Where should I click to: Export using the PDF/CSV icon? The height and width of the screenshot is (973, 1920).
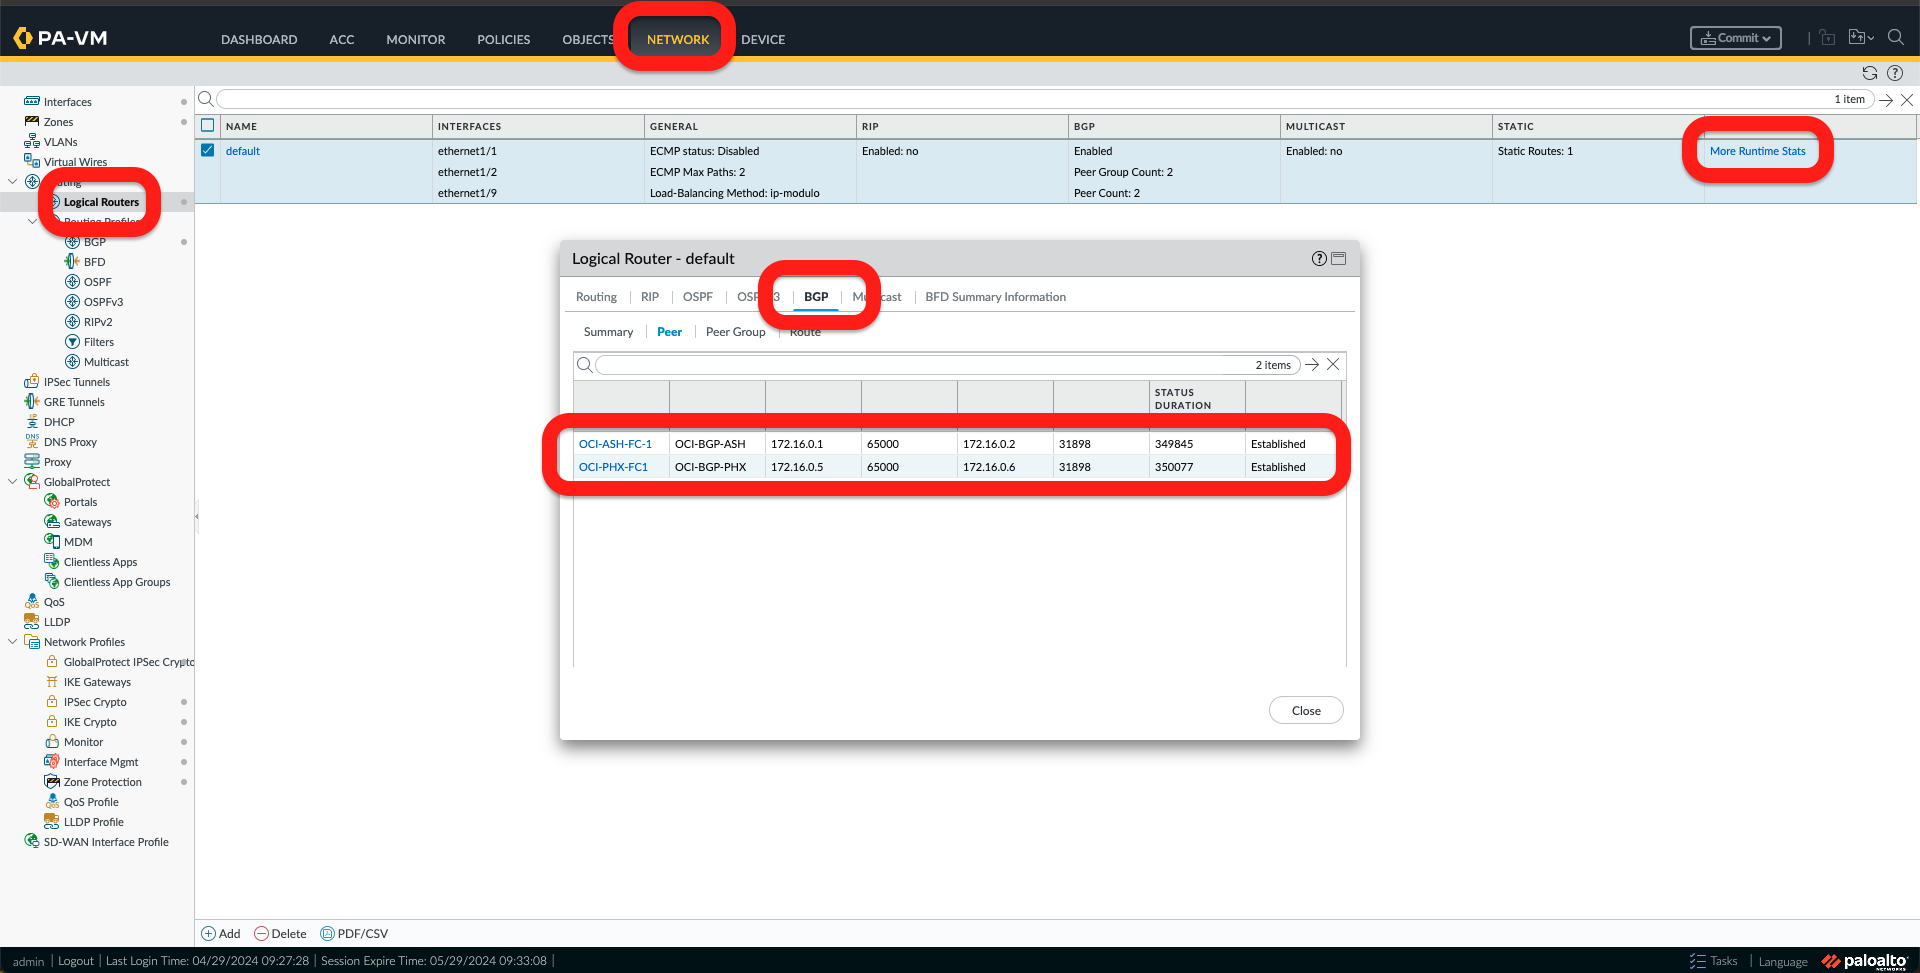[327, 934]
